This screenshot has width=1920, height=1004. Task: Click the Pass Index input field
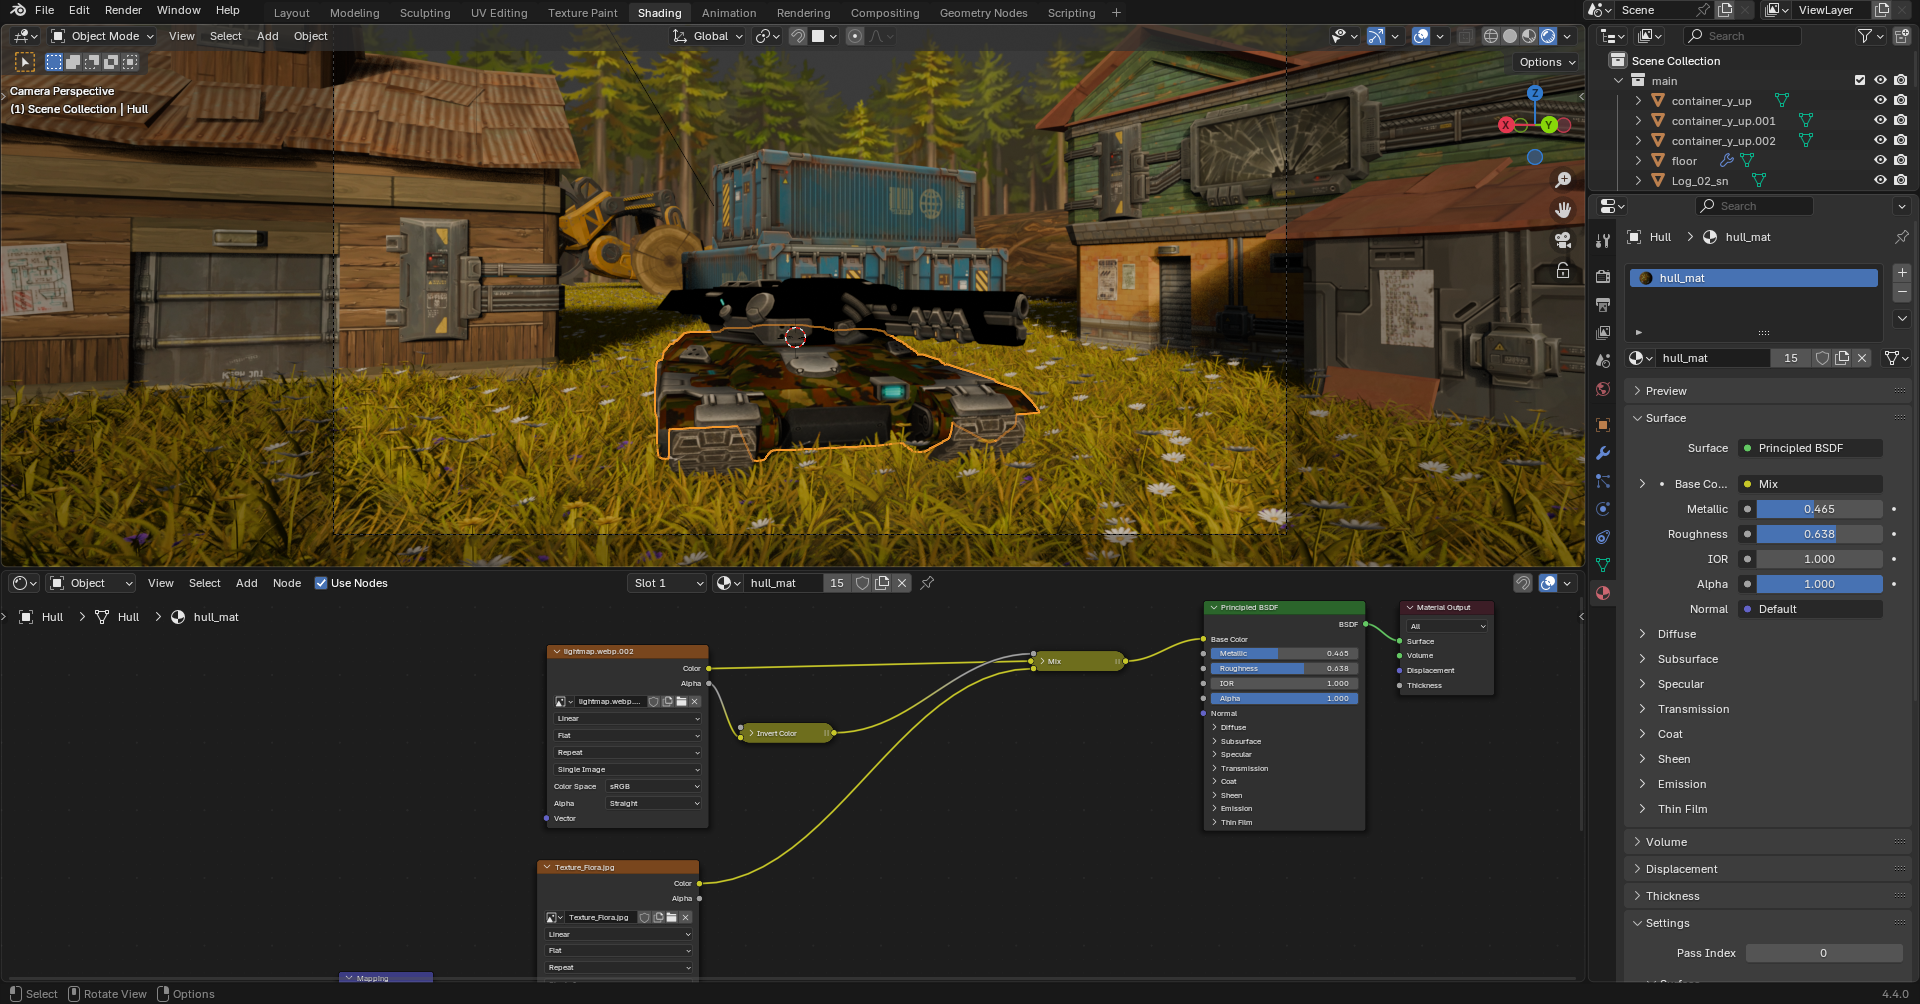pos(1823,953)
